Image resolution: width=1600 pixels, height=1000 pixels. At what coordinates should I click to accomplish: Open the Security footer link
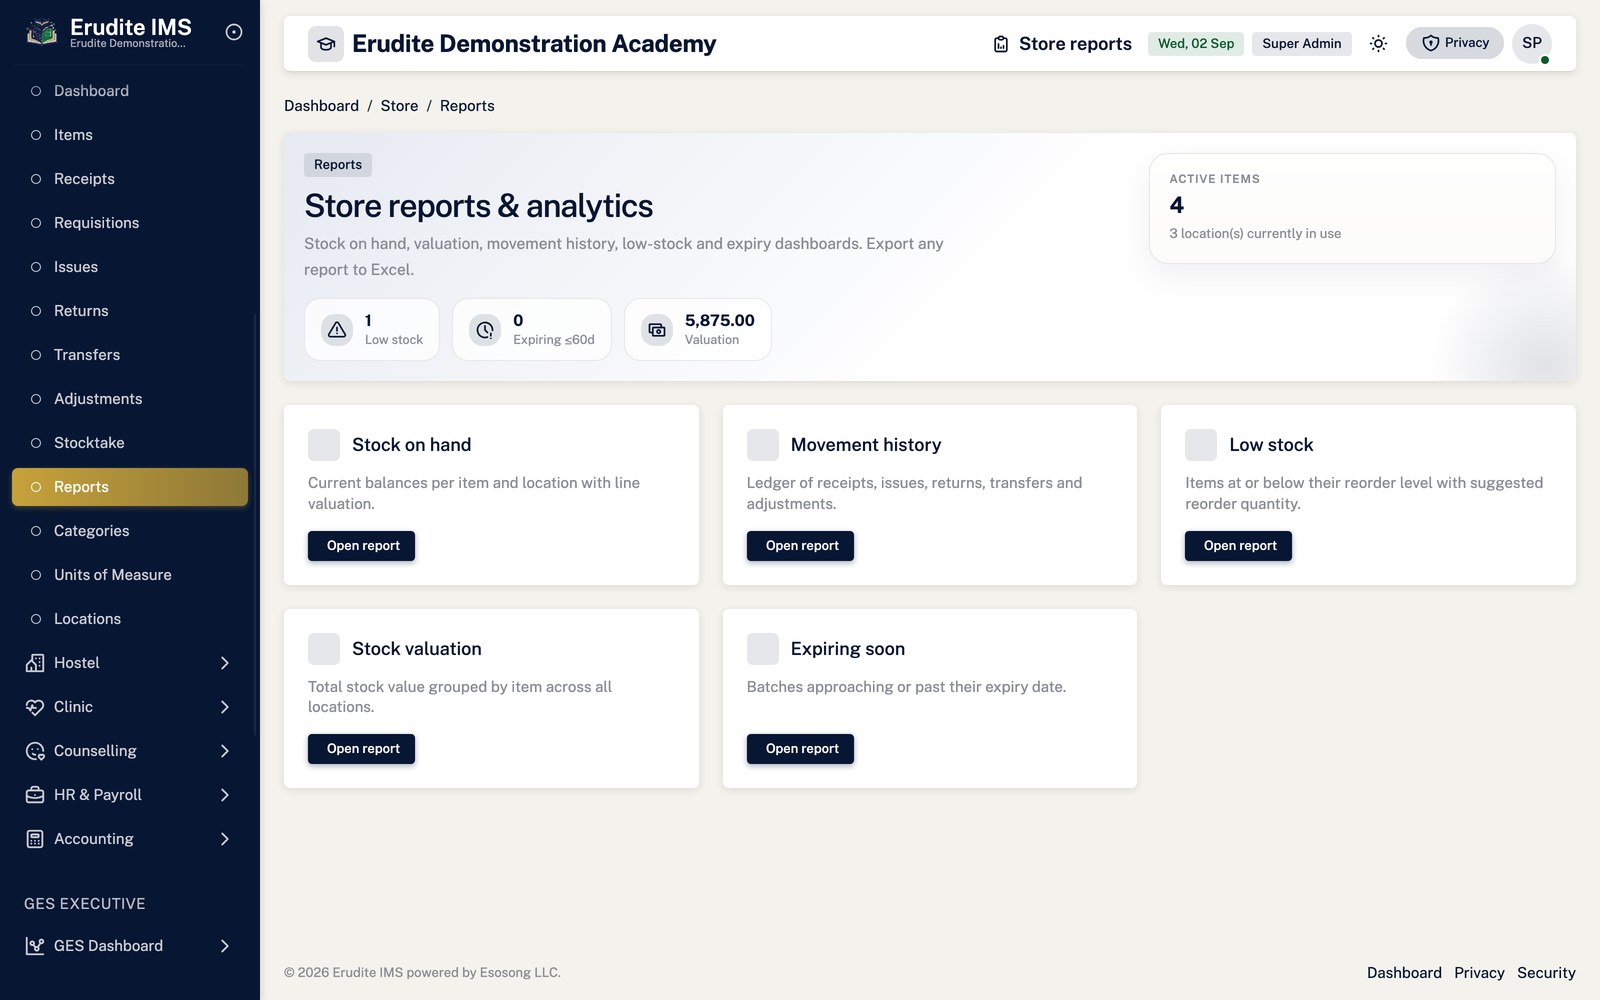point(1546,973)
